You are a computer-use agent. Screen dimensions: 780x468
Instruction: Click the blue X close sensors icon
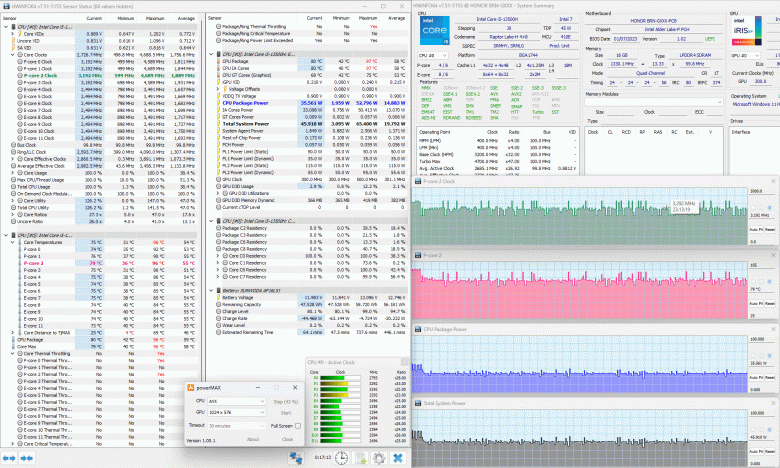(x=398, y=457)
